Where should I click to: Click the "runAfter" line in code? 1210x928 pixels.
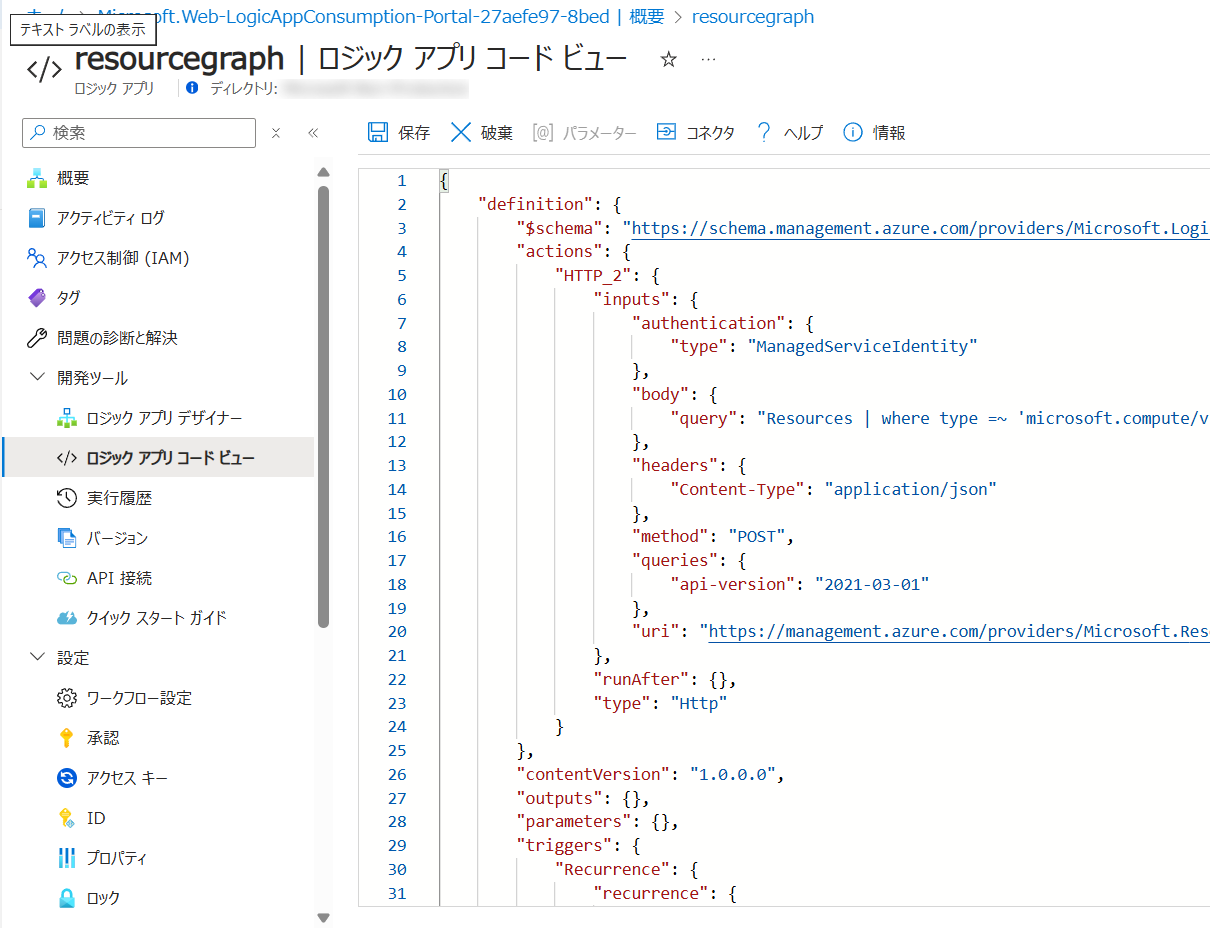click(x=665, y=679)
